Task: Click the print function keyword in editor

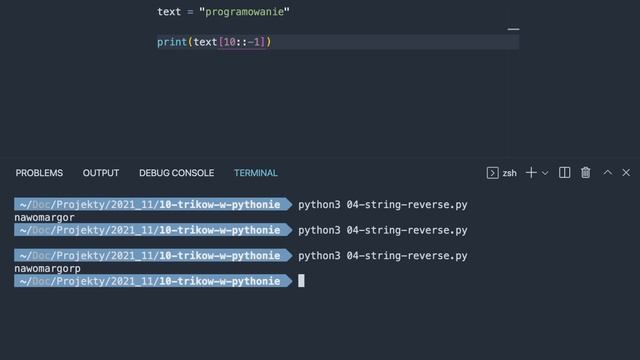Action: 172,42
